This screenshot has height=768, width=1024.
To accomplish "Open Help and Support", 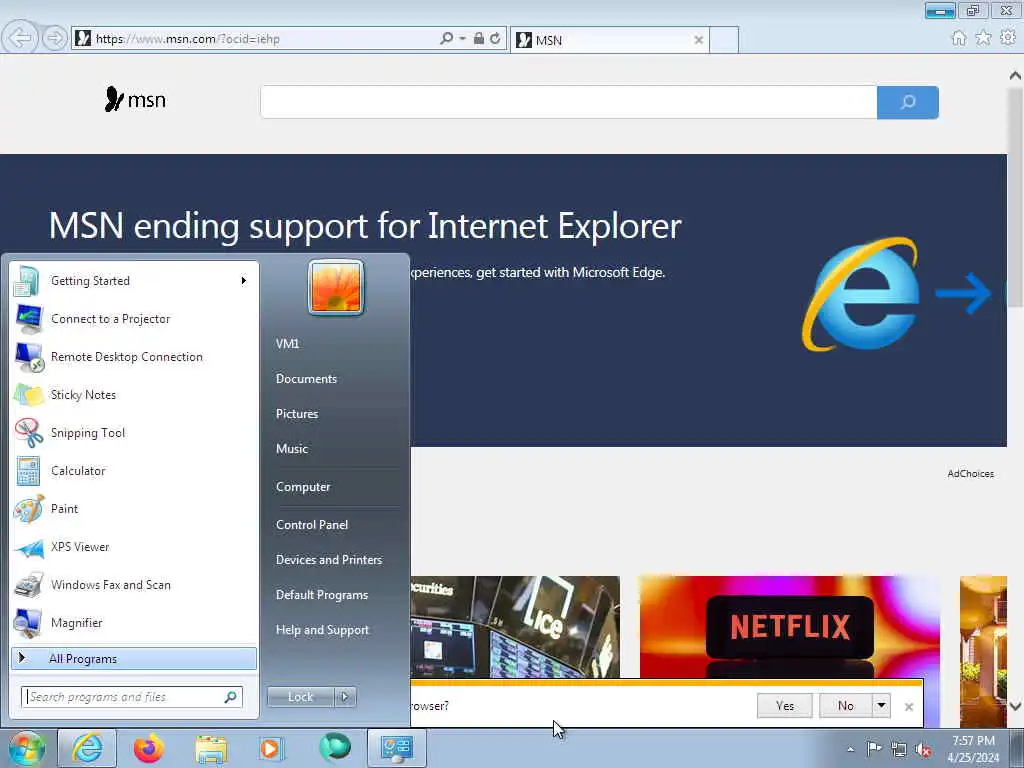I will [322, 630].
